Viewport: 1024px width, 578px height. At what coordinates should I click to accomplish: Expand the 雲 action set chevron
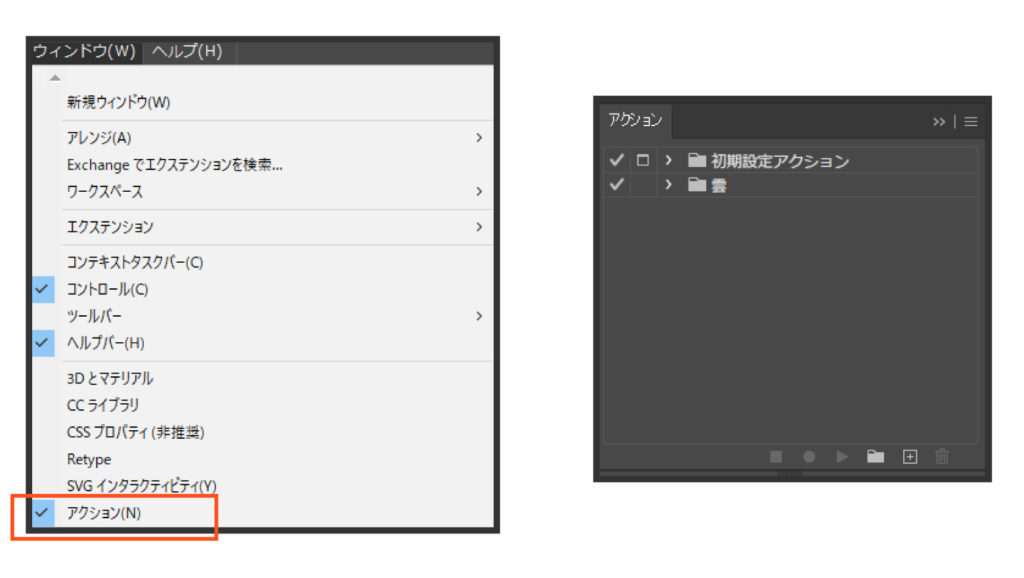[x=668, y=185]
